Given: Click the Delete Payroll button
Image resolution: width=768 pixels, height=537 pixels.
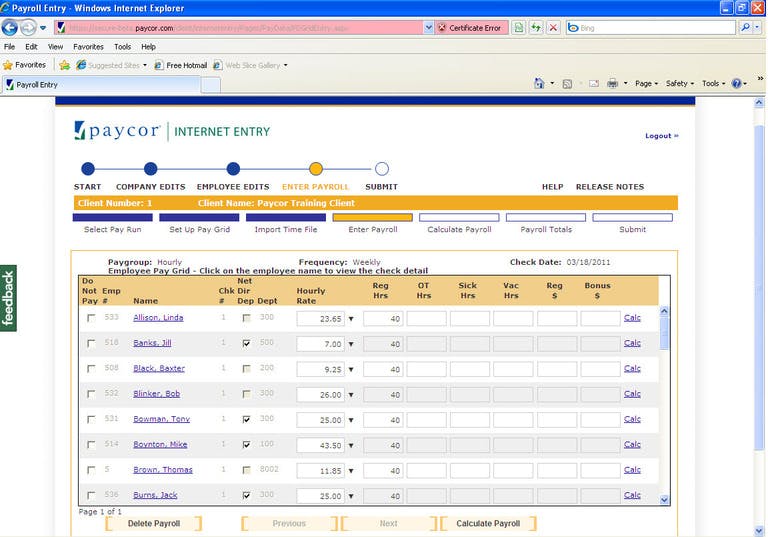Looking at the screenshot, I should [x=154, y=523].
